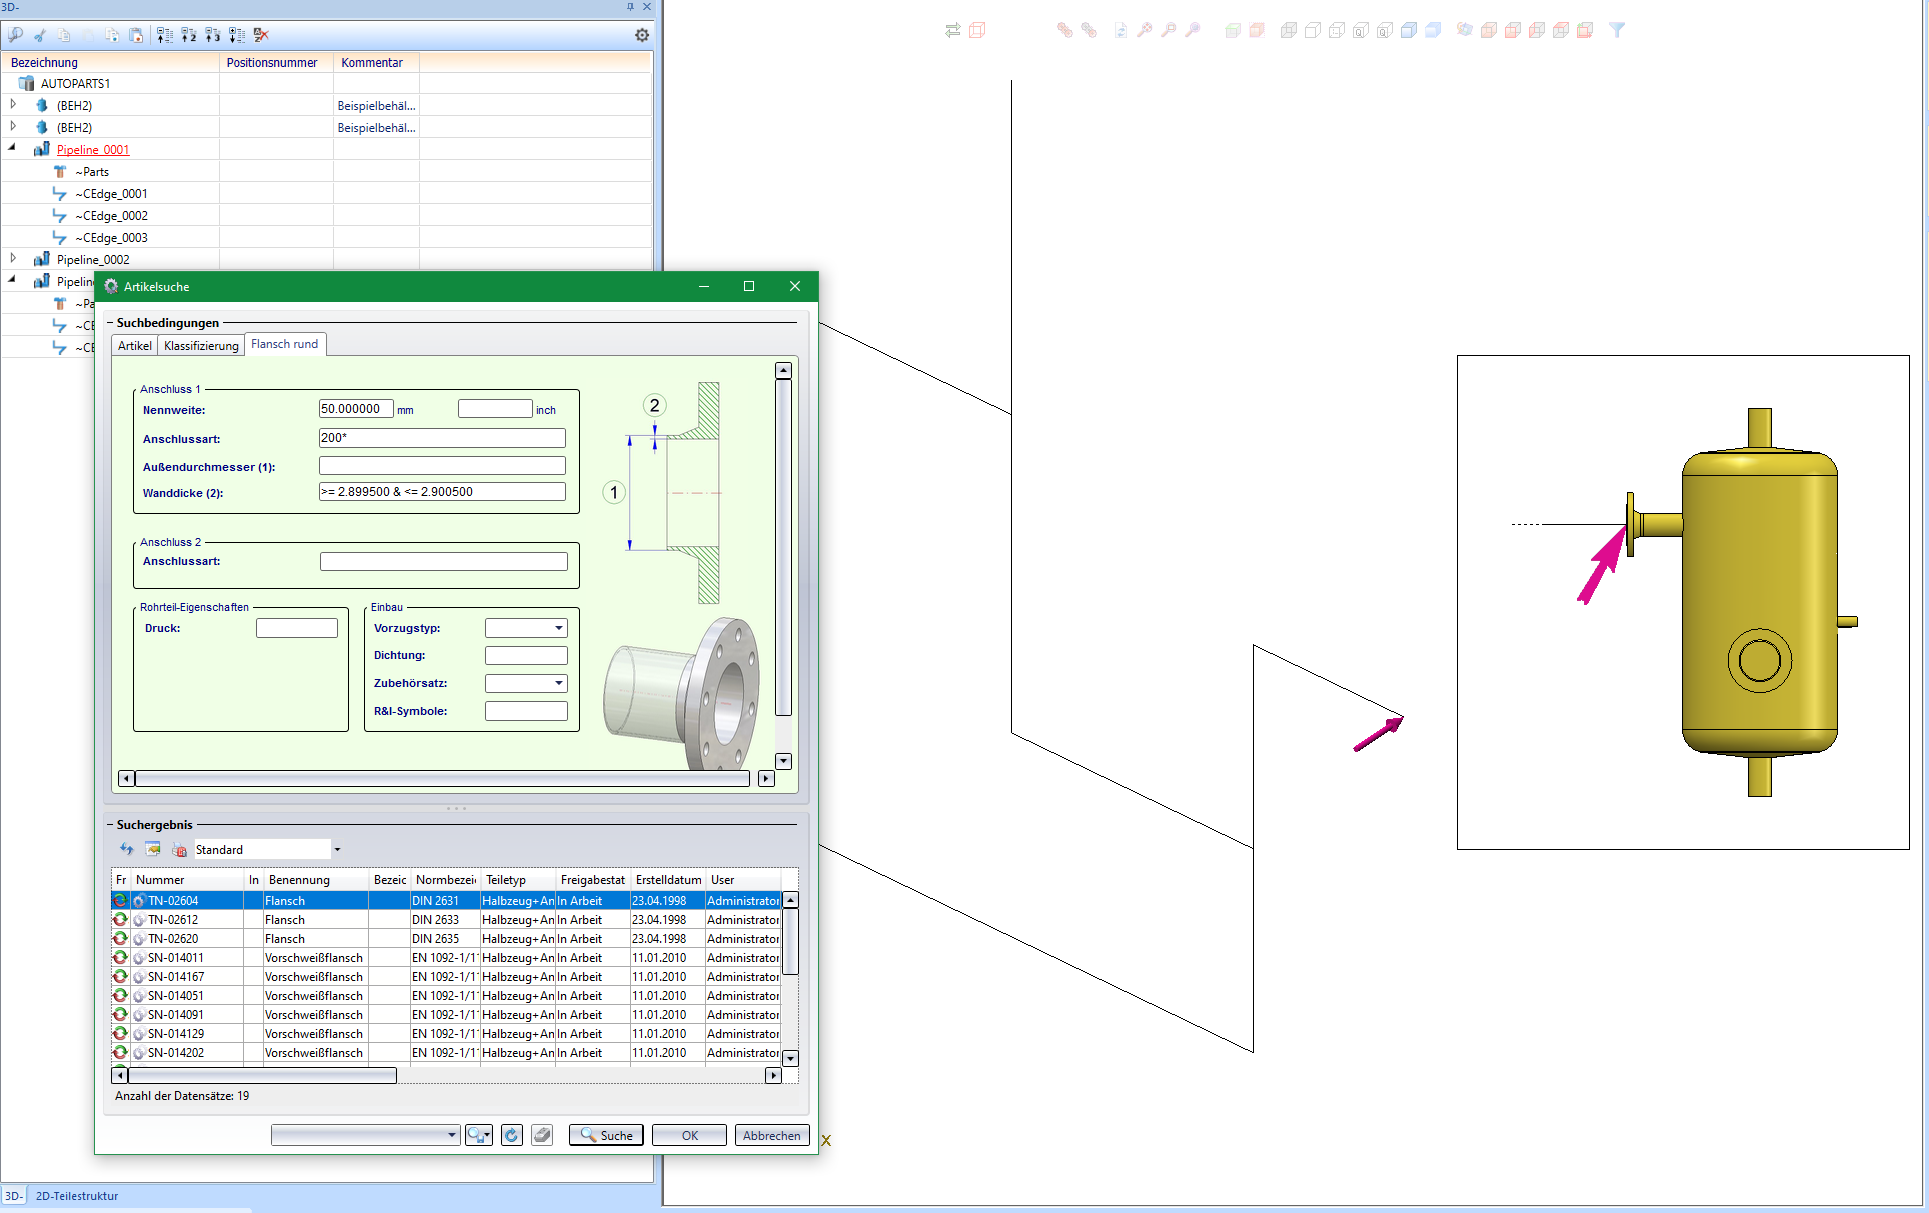
Task: Click the search results horizontal scrollbar
Action: tap(262, 1076)
